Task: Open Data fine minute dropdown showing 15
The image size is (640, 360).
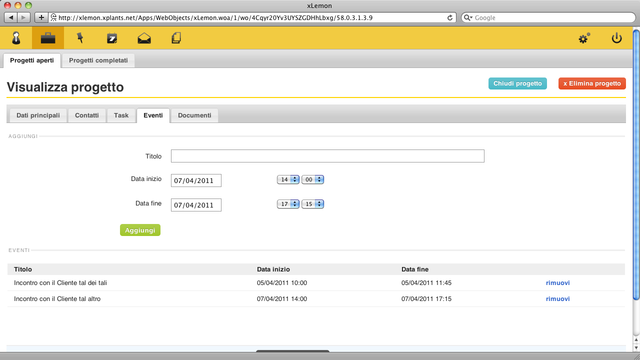Action: [313, 204]
